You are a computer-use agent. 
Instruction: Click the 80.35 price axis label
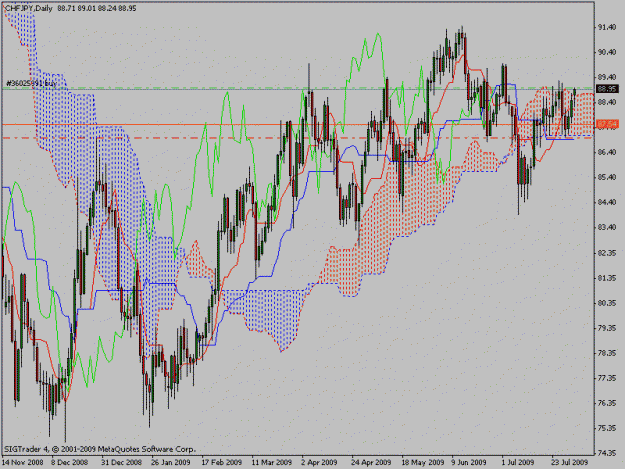607,303
